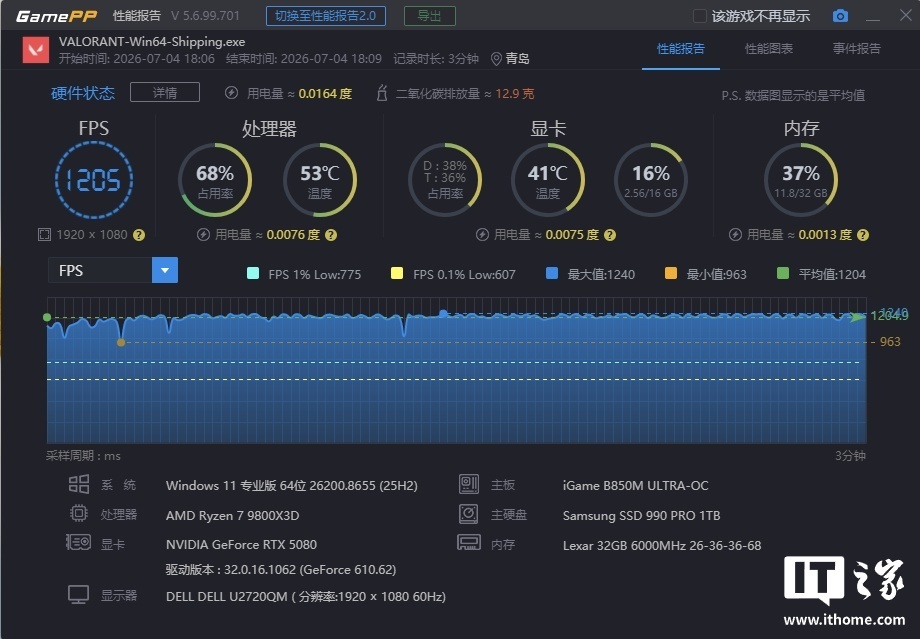Click the 采样周期 : ms label
The width and height of the screenshot is (920, 639).
coord(83,455)
